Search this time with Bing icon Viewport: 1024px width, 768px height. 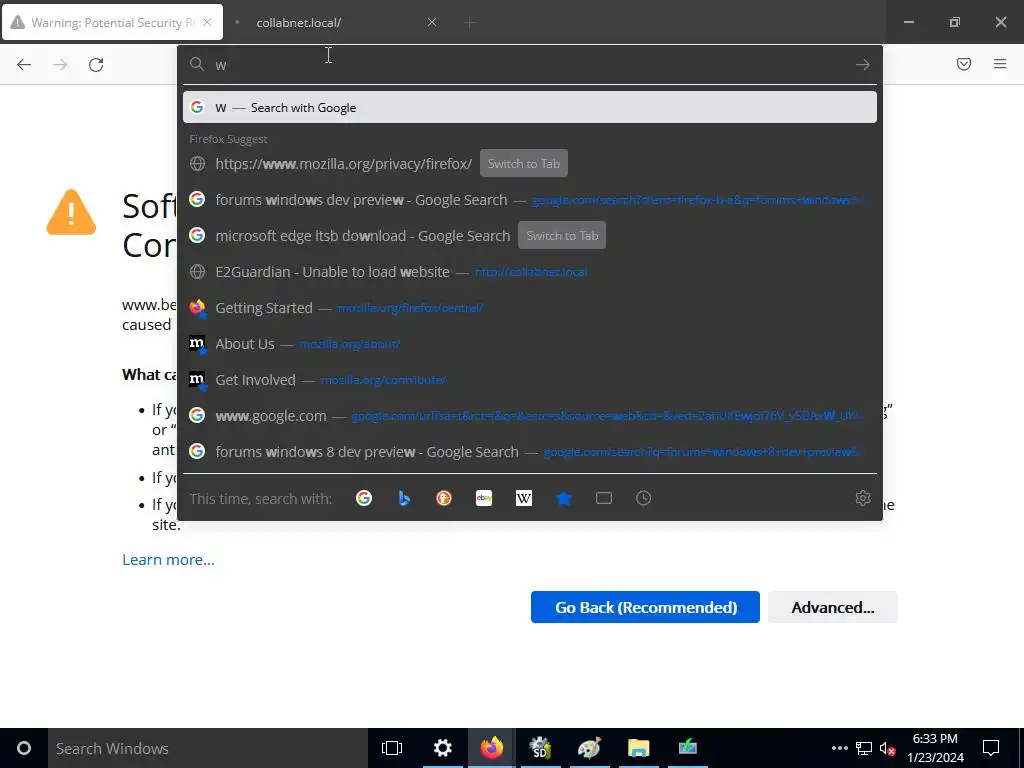(x=404, y=498)
